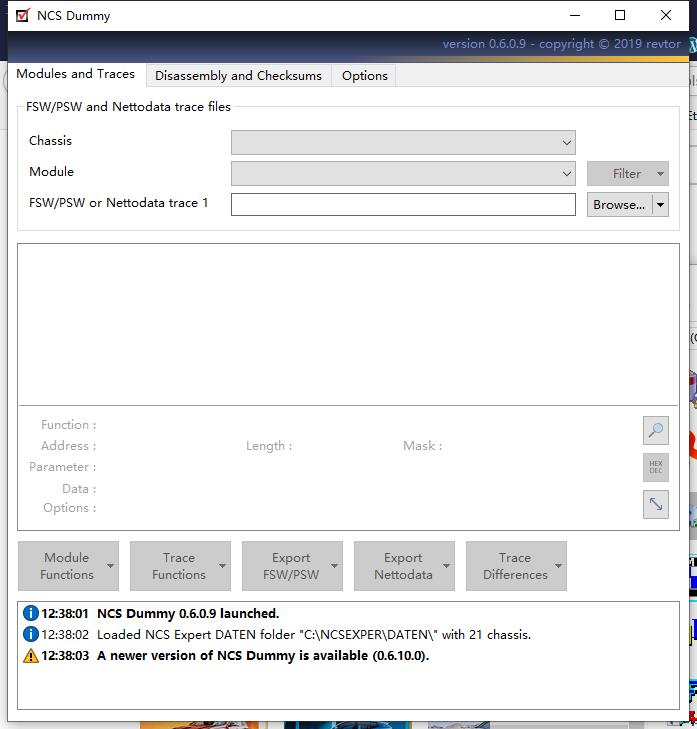Open the Module dropdown
This screenshot has height=729, width=697.
pyautogui.click(x=403, y=173)
